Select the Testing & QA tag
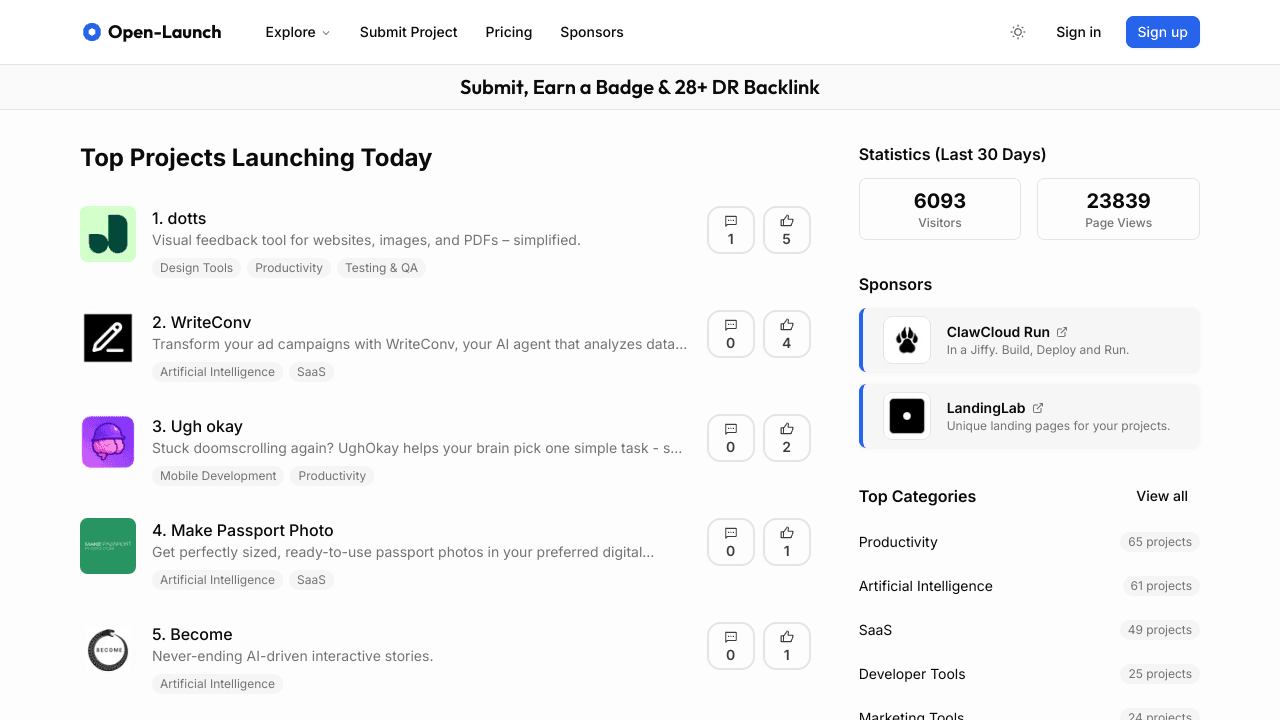This screenshot has height=720, width=1280. point(382,268)
